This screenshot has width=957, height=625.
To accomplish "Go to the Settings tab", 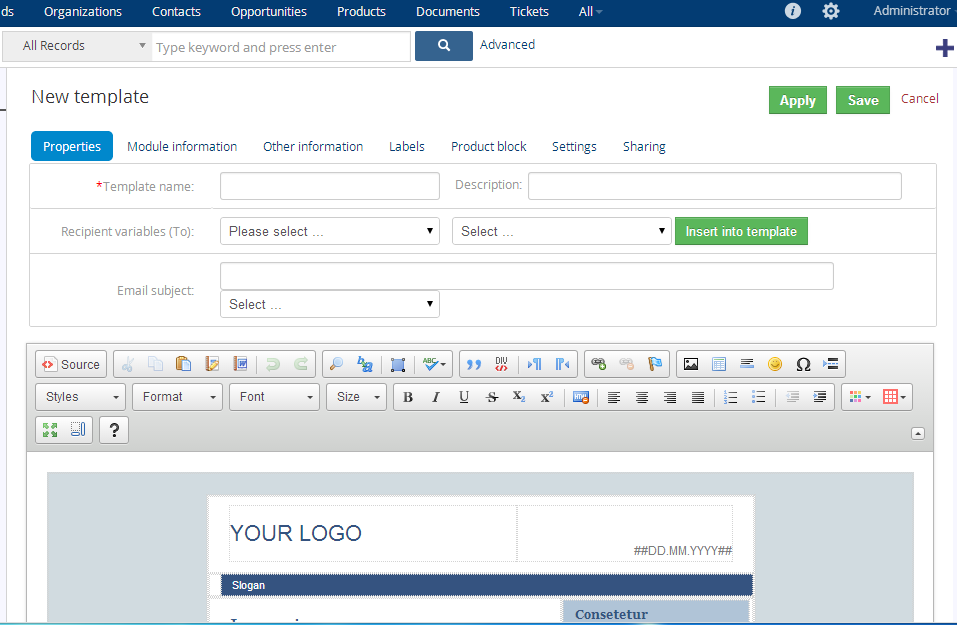I will (574, 146).
